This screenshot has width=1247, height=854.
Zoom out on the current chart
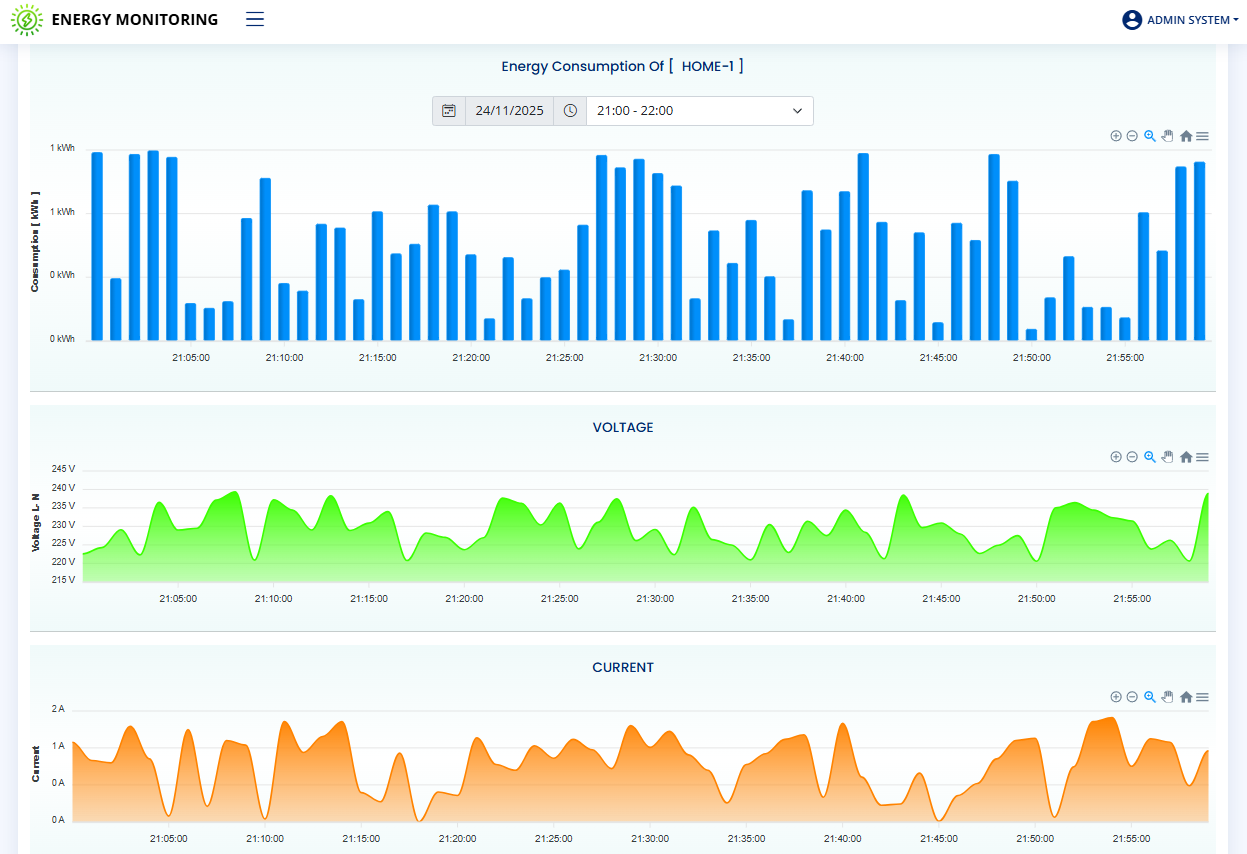pos(1132,697)
